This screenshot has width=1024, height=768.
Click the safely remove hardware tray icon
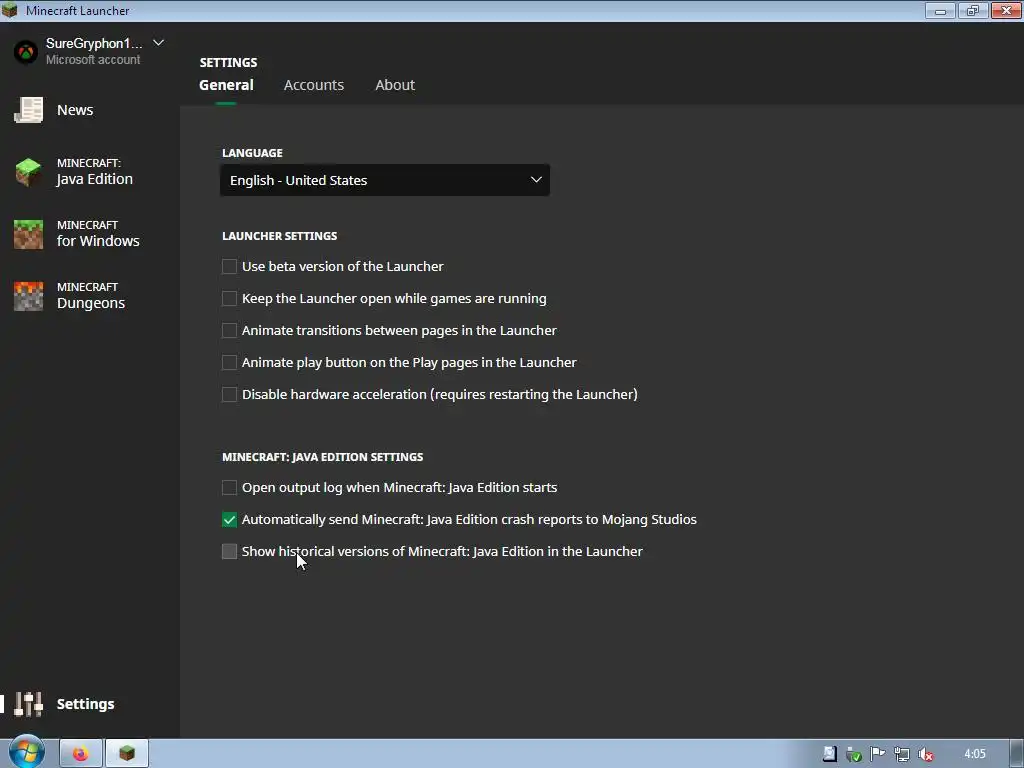(854, 754)
